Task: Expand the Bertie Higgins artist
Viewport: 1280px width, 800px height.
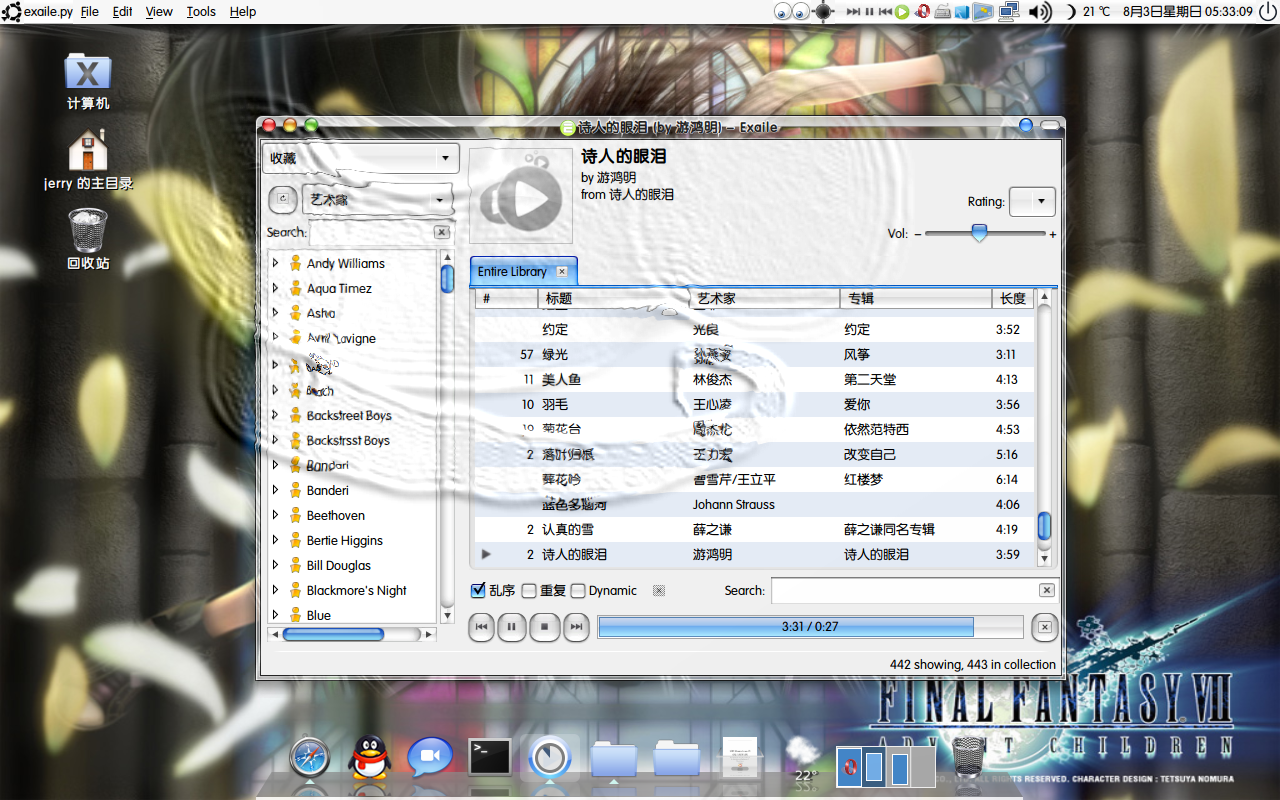Action: (x=275, y=540)
